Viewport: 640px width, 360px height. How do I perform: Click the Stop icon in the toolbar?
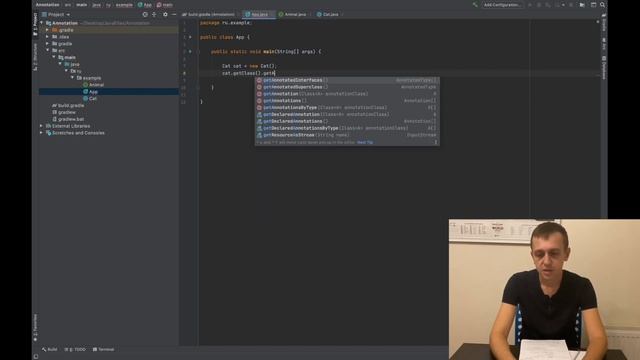click(x=571, y=5)
